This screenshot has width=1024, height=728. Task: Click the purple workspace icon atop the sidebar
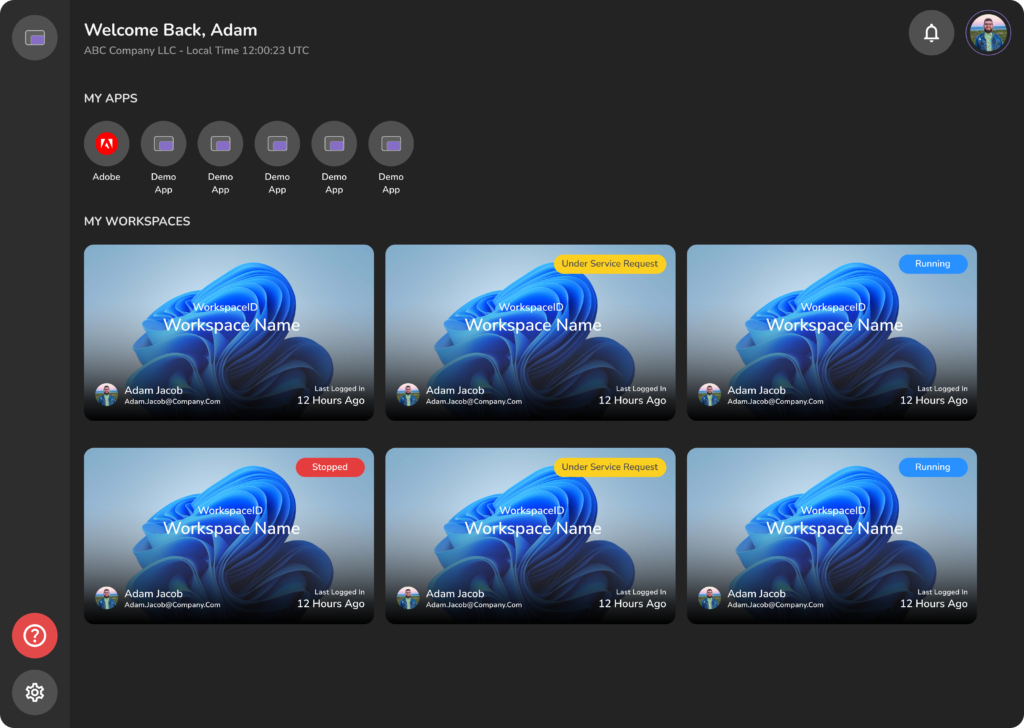[35, 38]
